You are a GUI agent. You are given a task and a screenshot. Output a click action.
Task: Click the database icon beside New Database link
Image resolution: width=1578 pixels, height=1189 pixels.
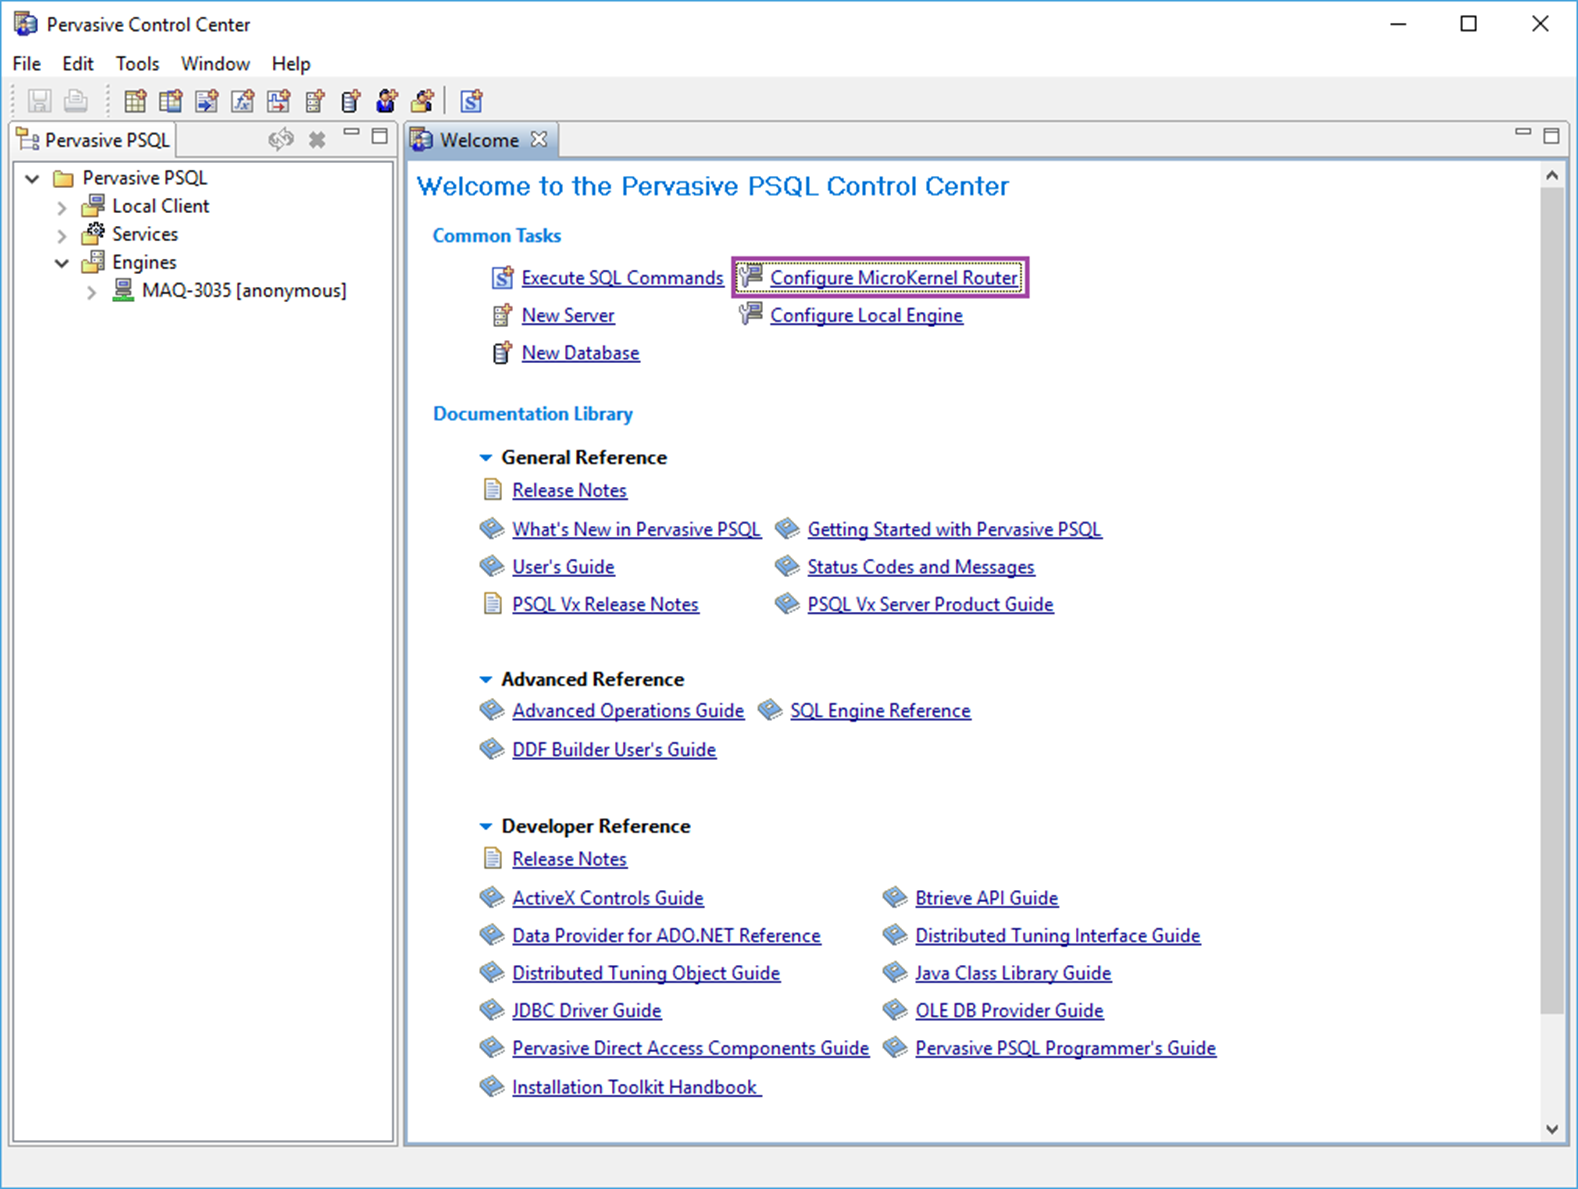(502, 353)
